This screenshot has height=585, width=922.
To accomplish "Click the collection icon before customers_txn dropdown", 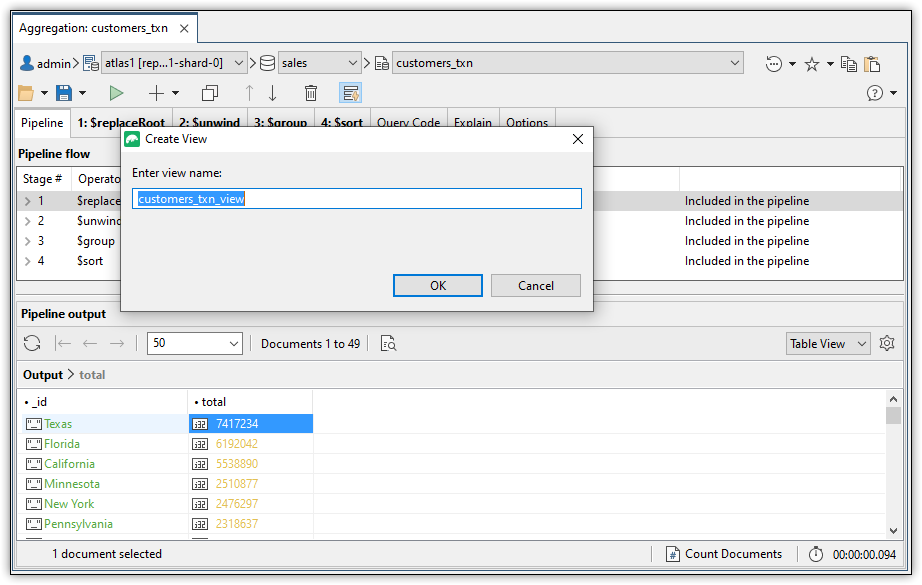I will pyautogui.click(x=382, y=63).
